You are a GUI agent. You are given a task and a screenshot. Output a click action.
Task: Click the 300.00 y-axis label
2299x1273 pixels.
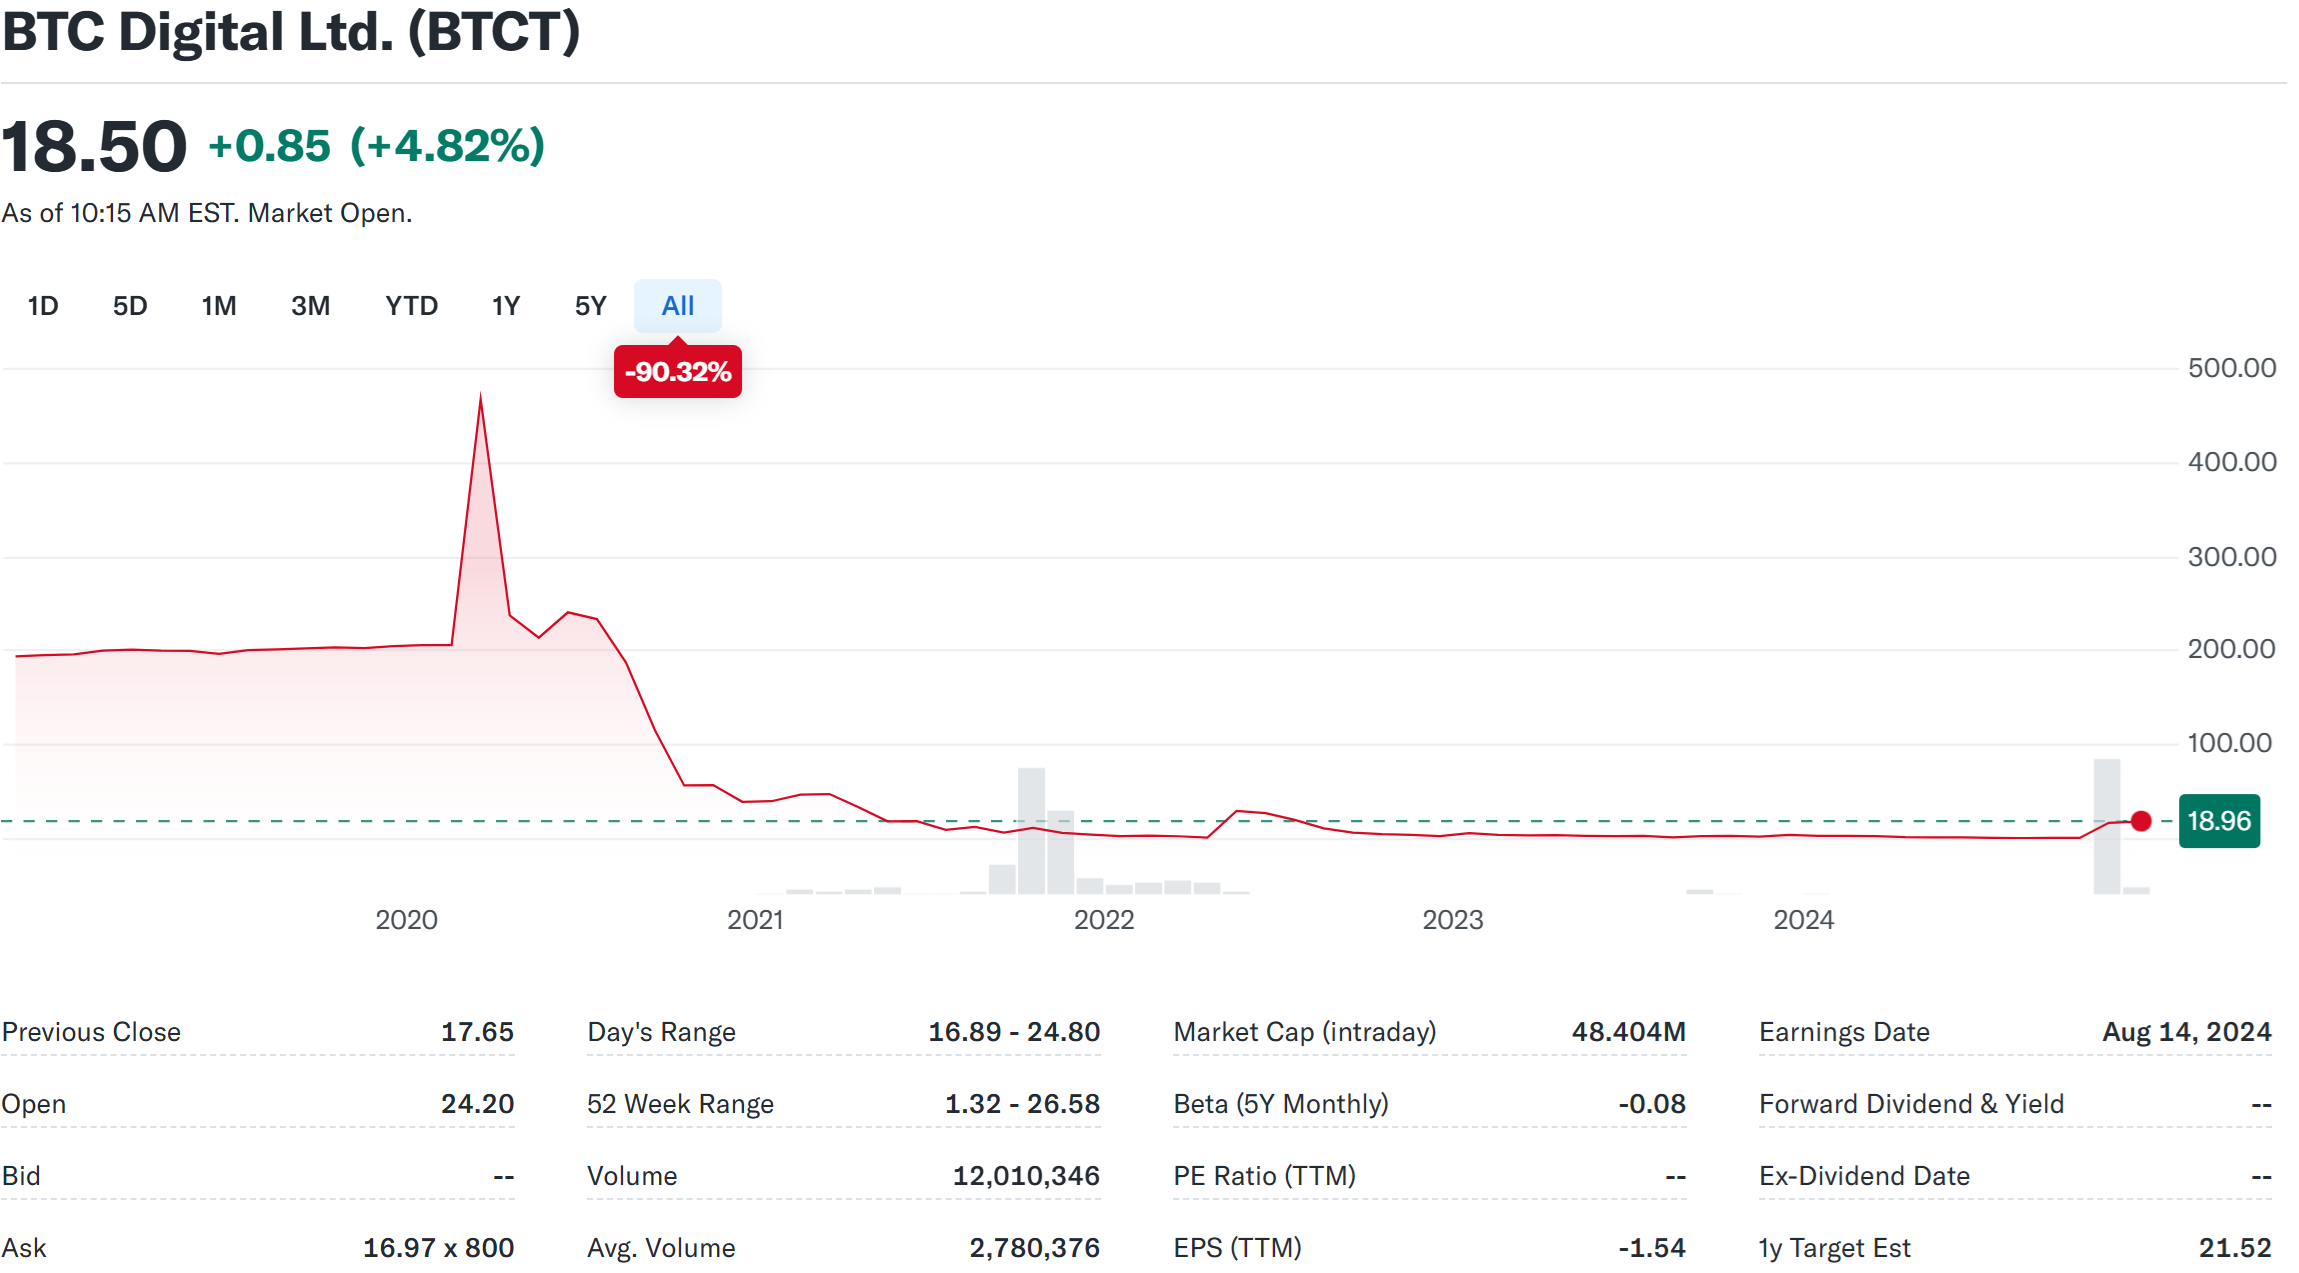(x=2232, y=557)
